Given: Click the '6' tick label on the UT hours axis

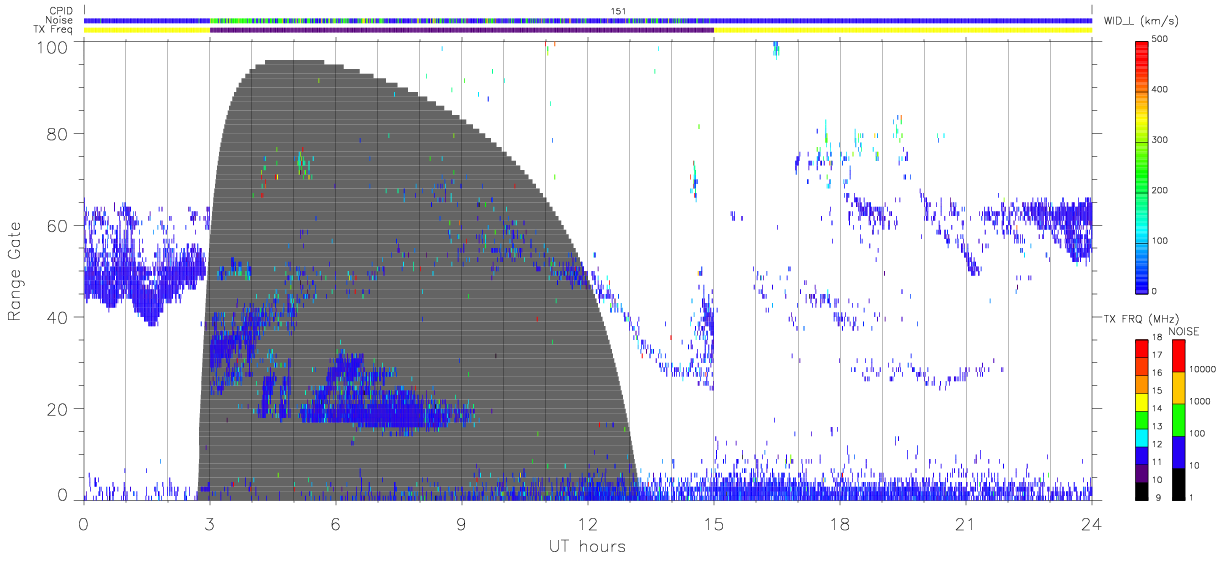Looking at the screenshot, I should click(335, 524).
